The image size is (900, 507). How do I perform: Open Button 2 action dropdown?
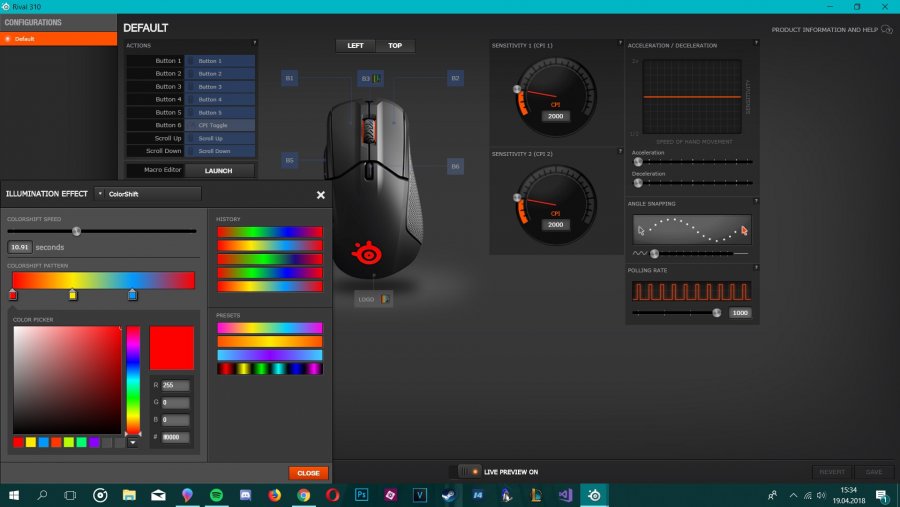pyautogui.click(x=220, y=73)
